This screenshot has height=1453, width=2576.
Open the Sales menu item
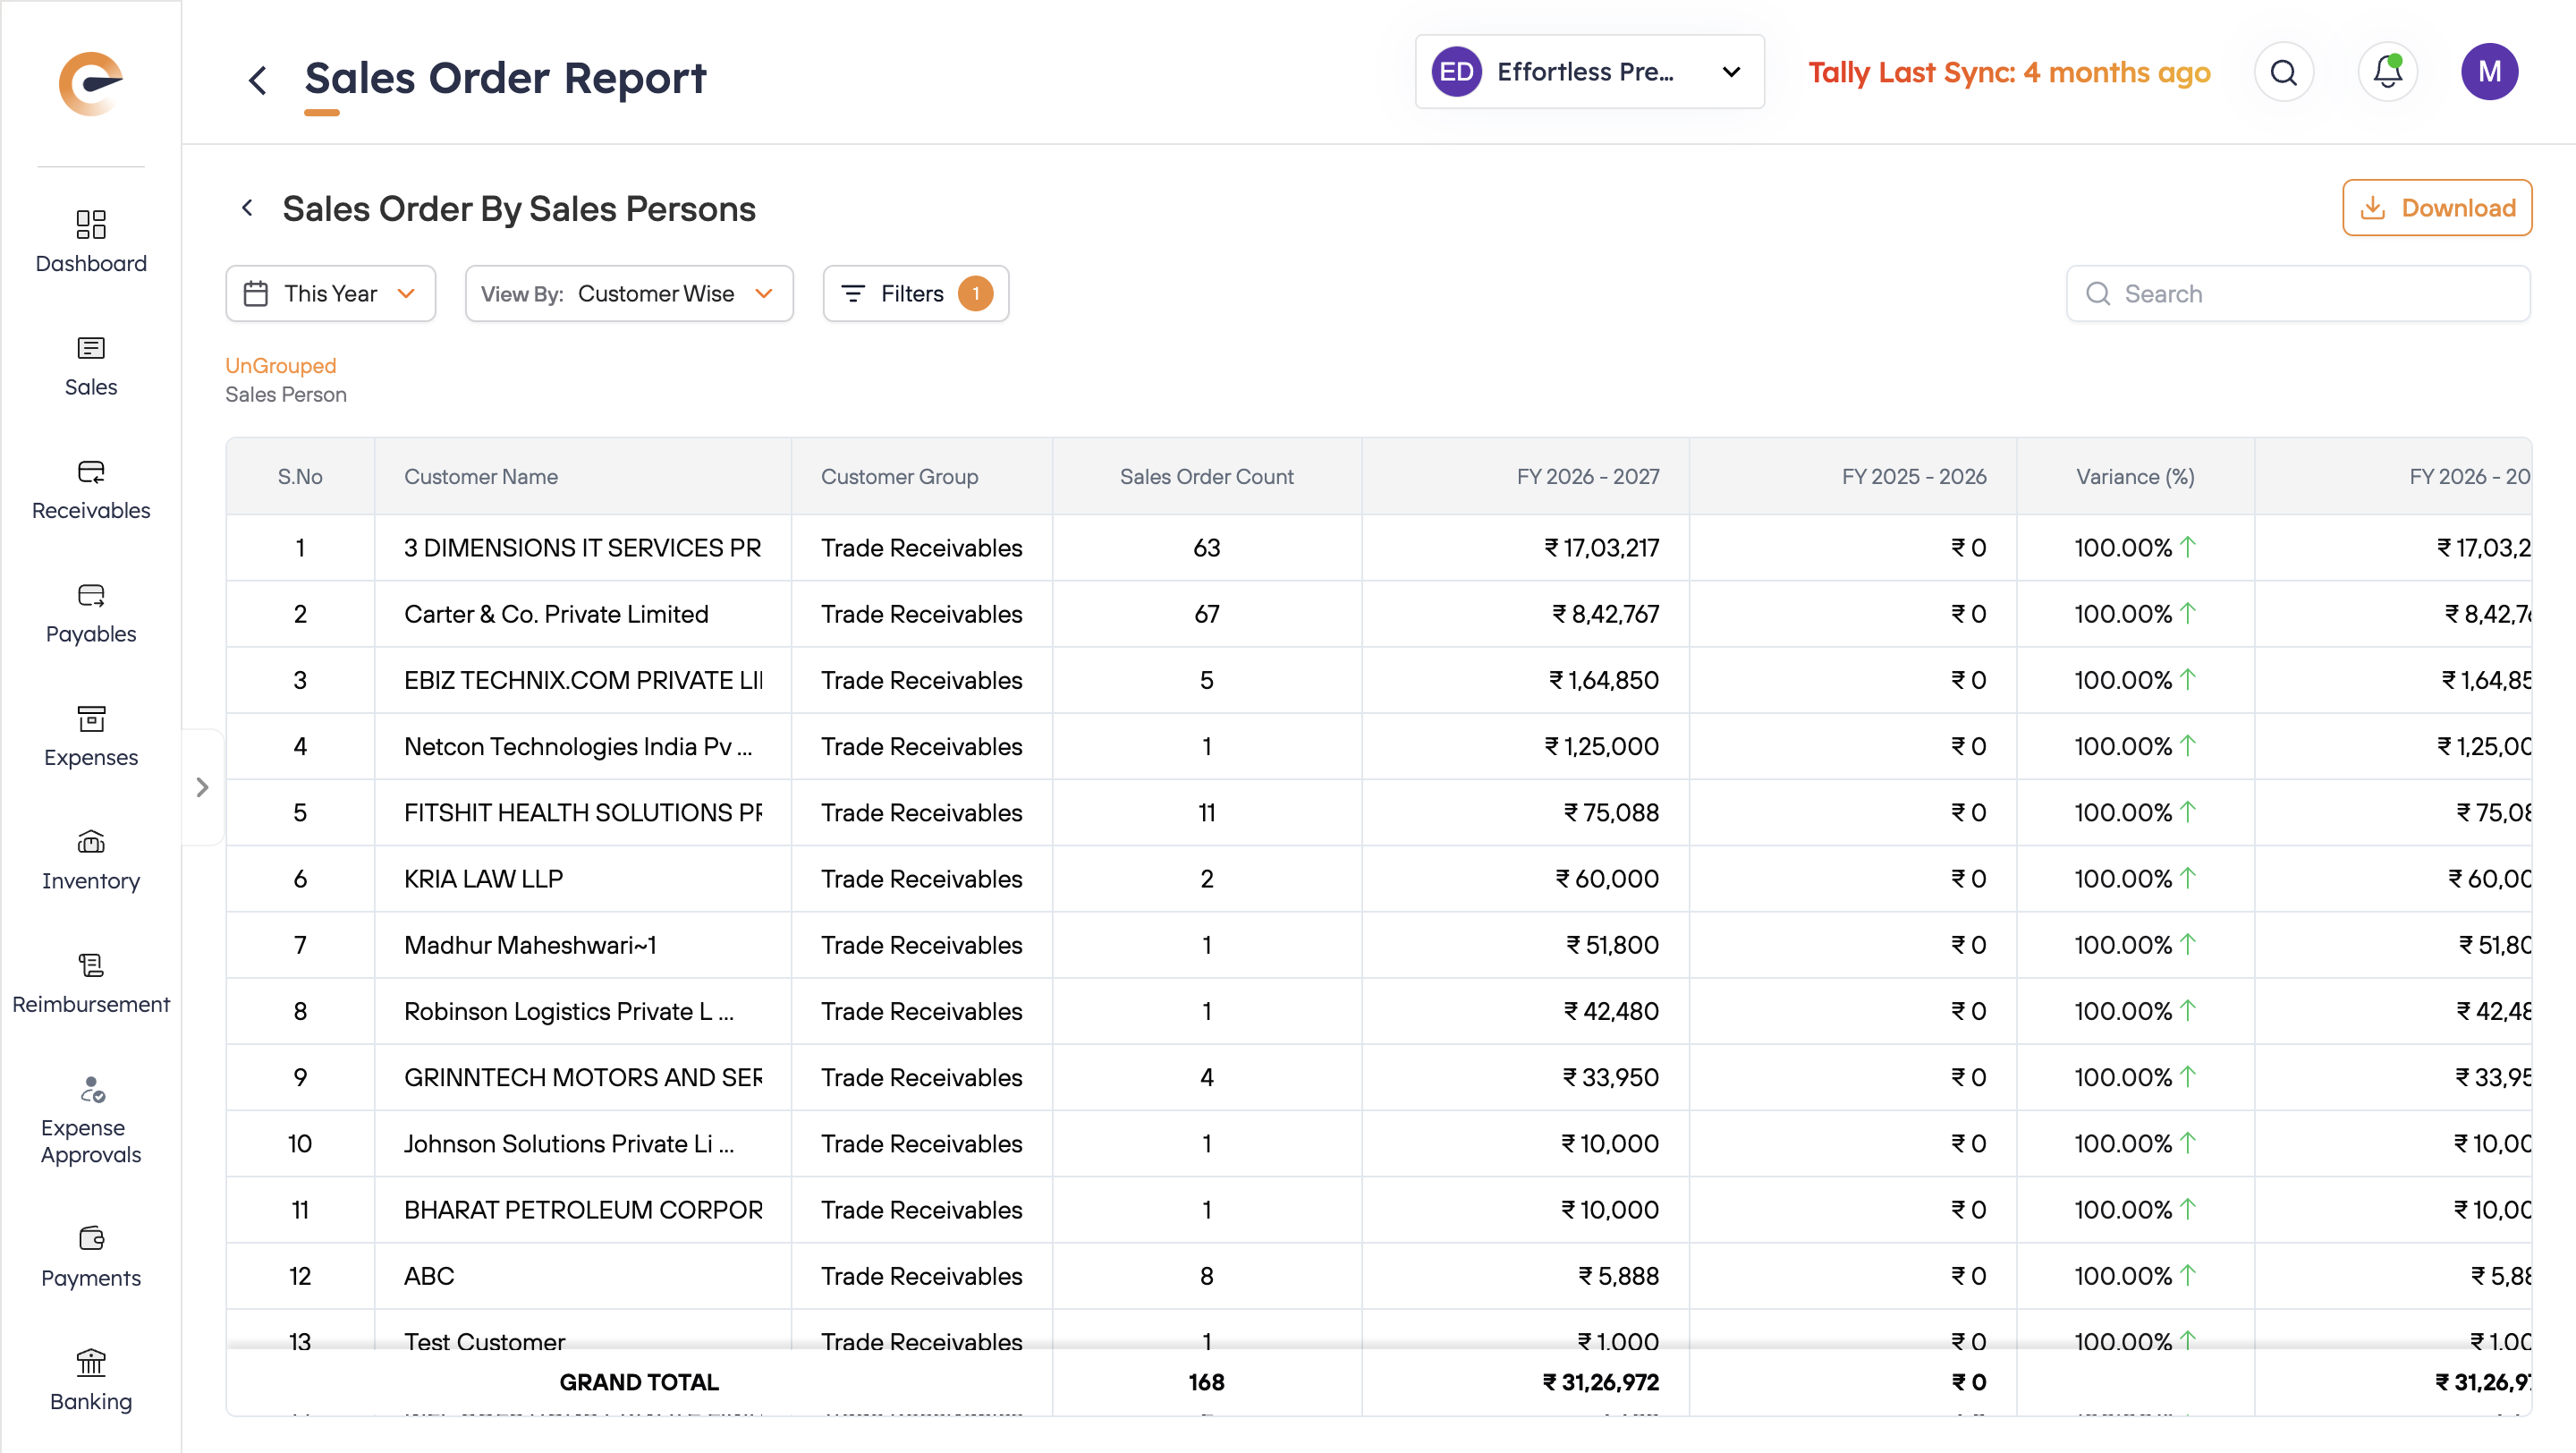91,349
